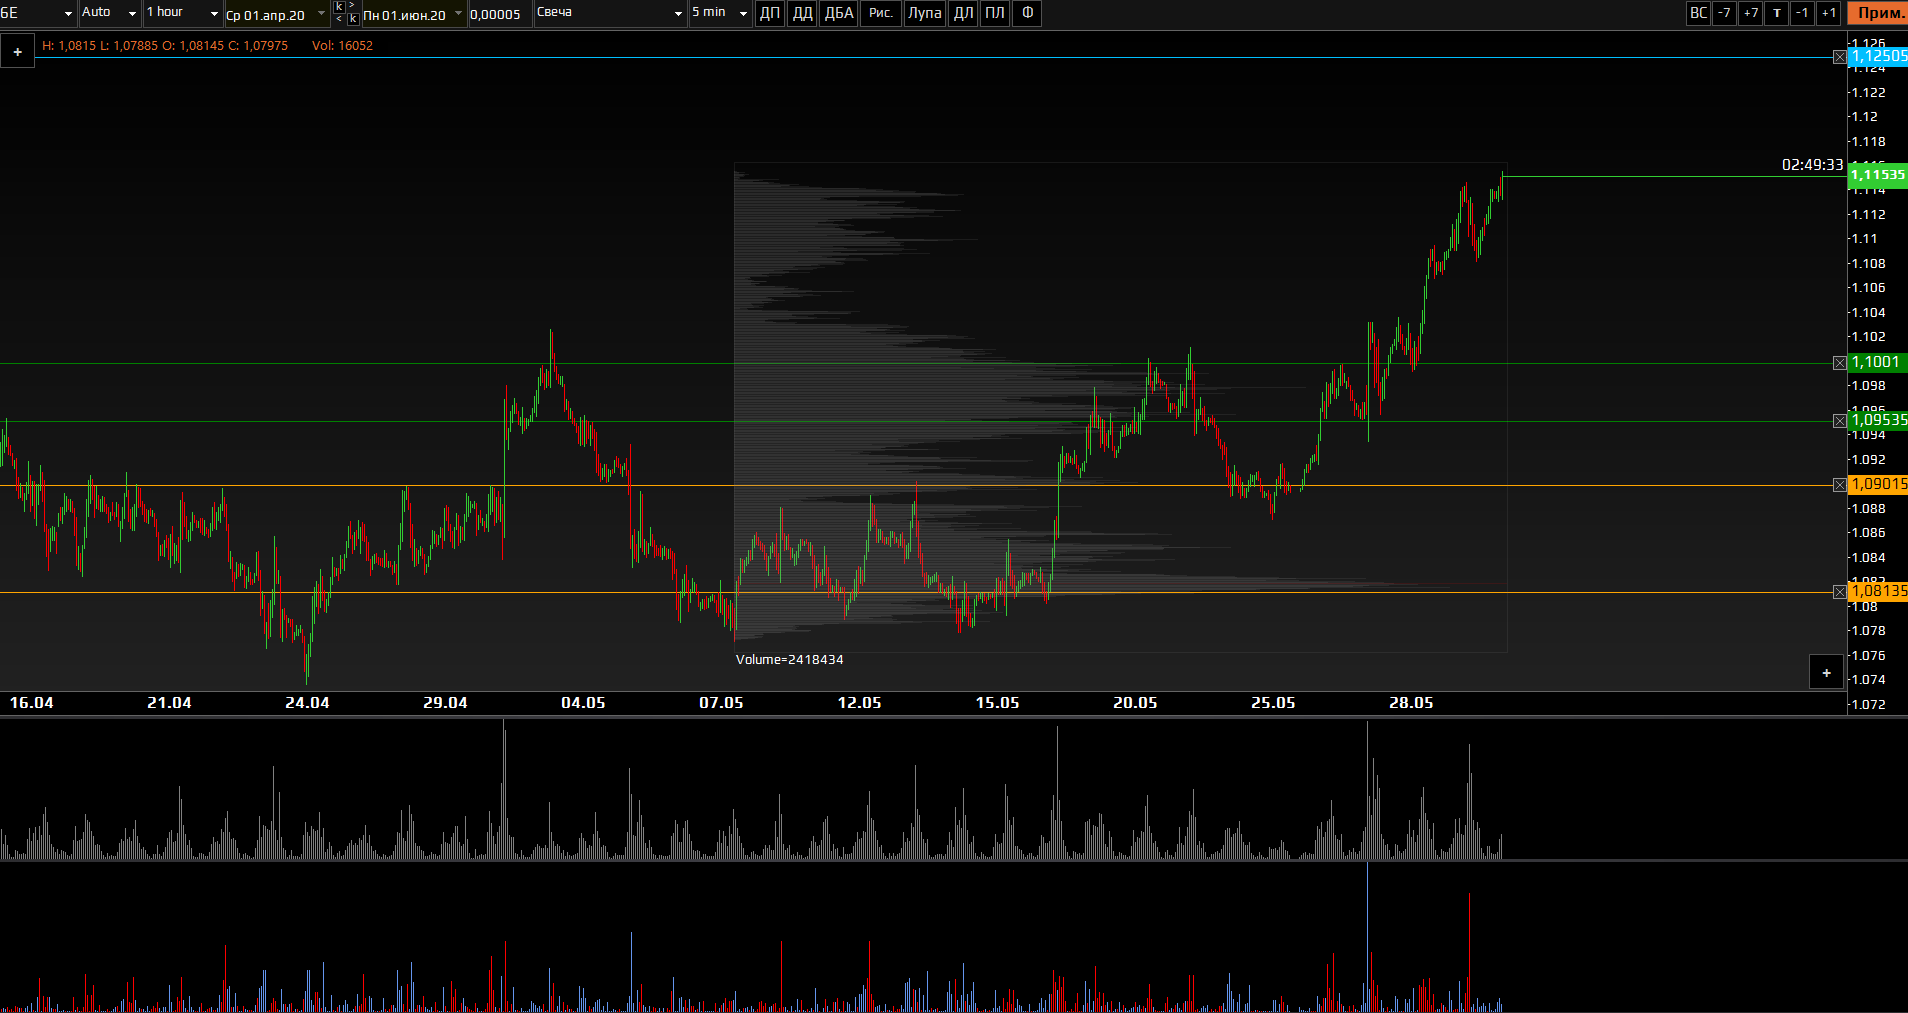This screenshot has width=1908, height=1013.
Task: Open the Рис. drawing tools button
Action: pyautogui.click(x=880, y=13)
